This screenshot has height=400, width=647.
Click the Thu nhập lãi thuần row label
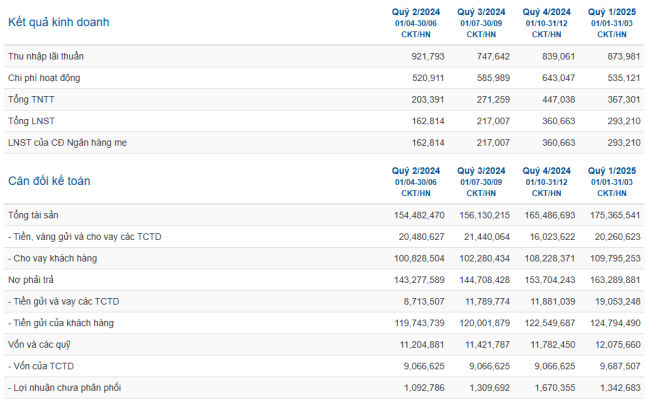point(46,56)
